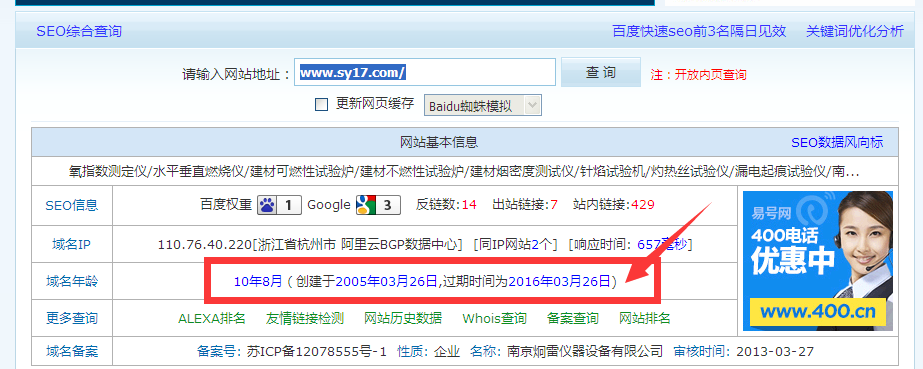Viewport: 923px width, 369px height.
Task: Click the 反链数 value 14
Action: coord(469,205)
